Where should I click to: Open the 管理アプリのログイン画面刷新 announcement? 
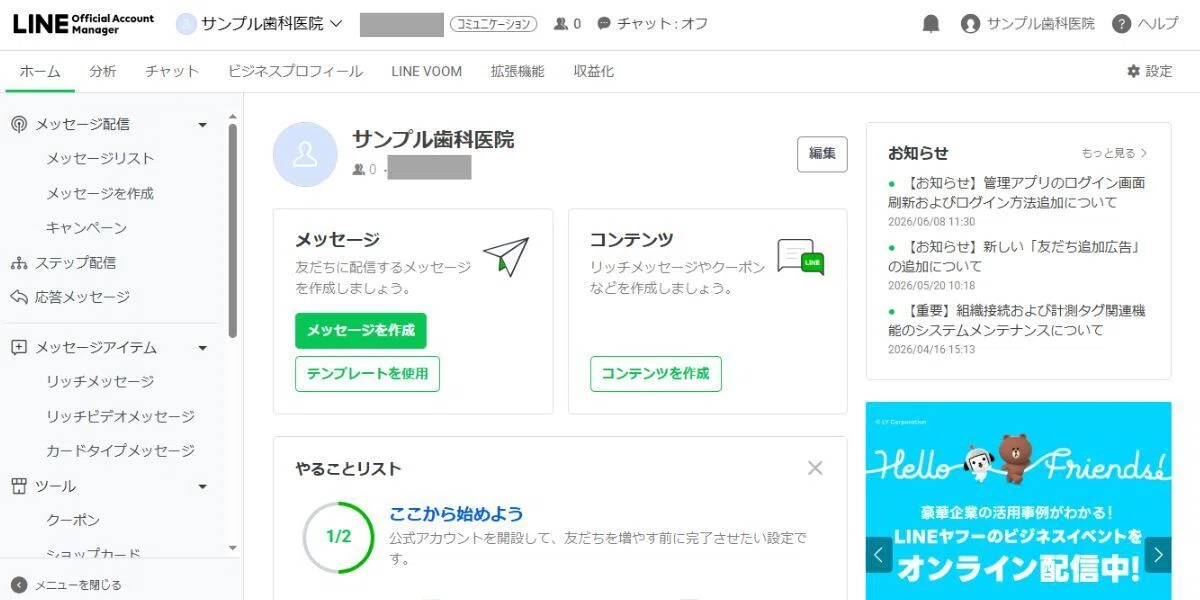pyautogui.click(x=1017, y=193)
